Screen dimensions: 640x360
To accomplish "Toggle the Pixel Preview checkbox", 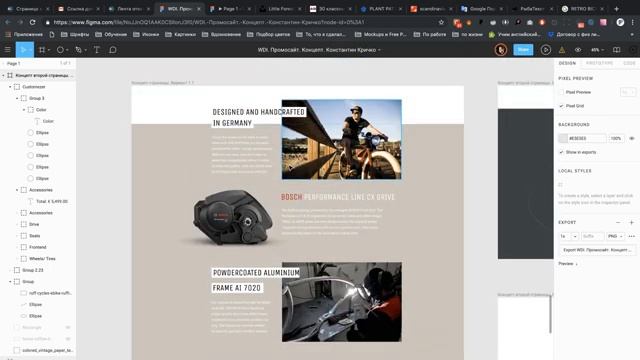I will [561, 92].
